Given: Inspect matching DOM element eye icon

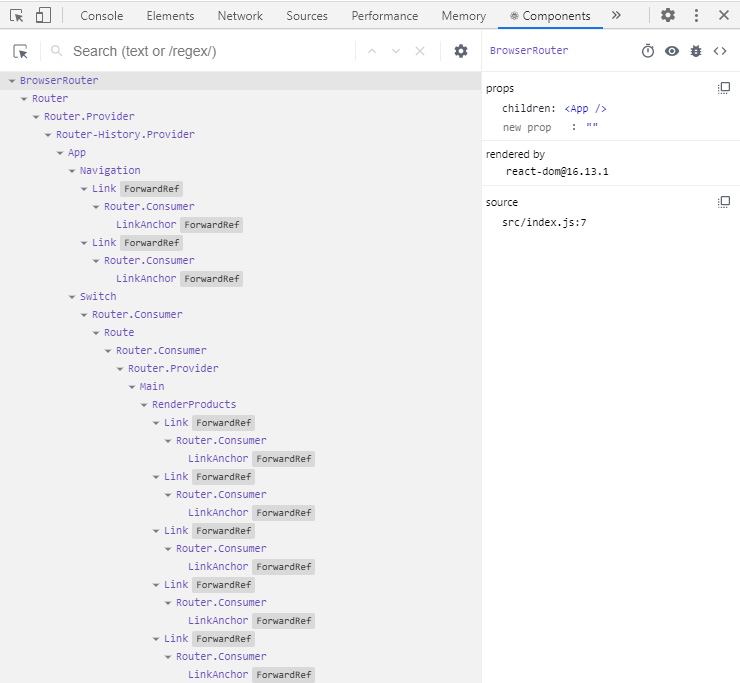Looking at the screenshot, I should click(x=672, y=51).
